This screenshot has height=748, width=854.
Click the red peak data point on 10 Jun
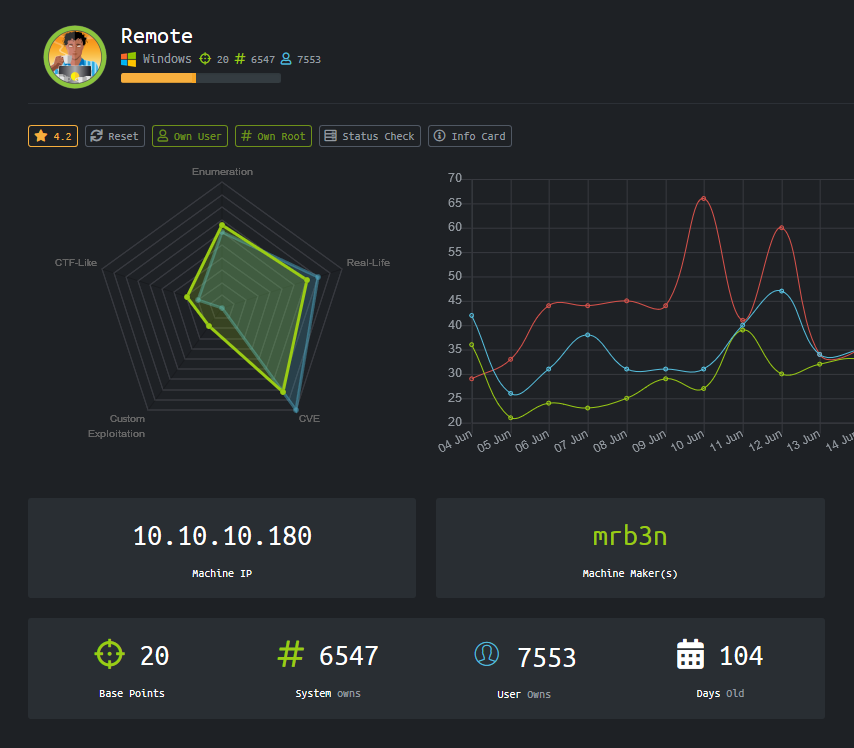(703, 198)
